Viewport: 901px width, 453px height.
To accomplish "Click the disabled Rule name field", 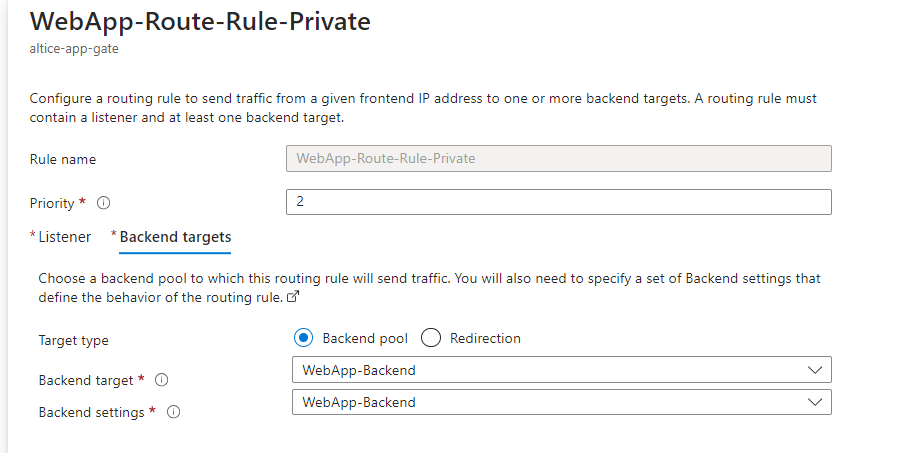I will tap(559, 158).
